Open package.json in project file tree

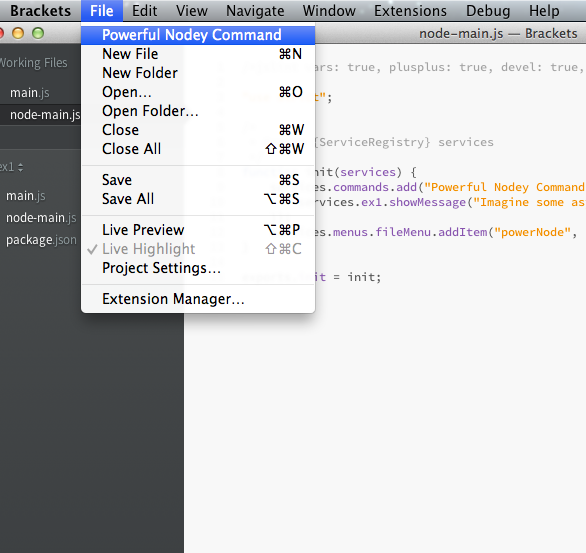tap(41, 240)
